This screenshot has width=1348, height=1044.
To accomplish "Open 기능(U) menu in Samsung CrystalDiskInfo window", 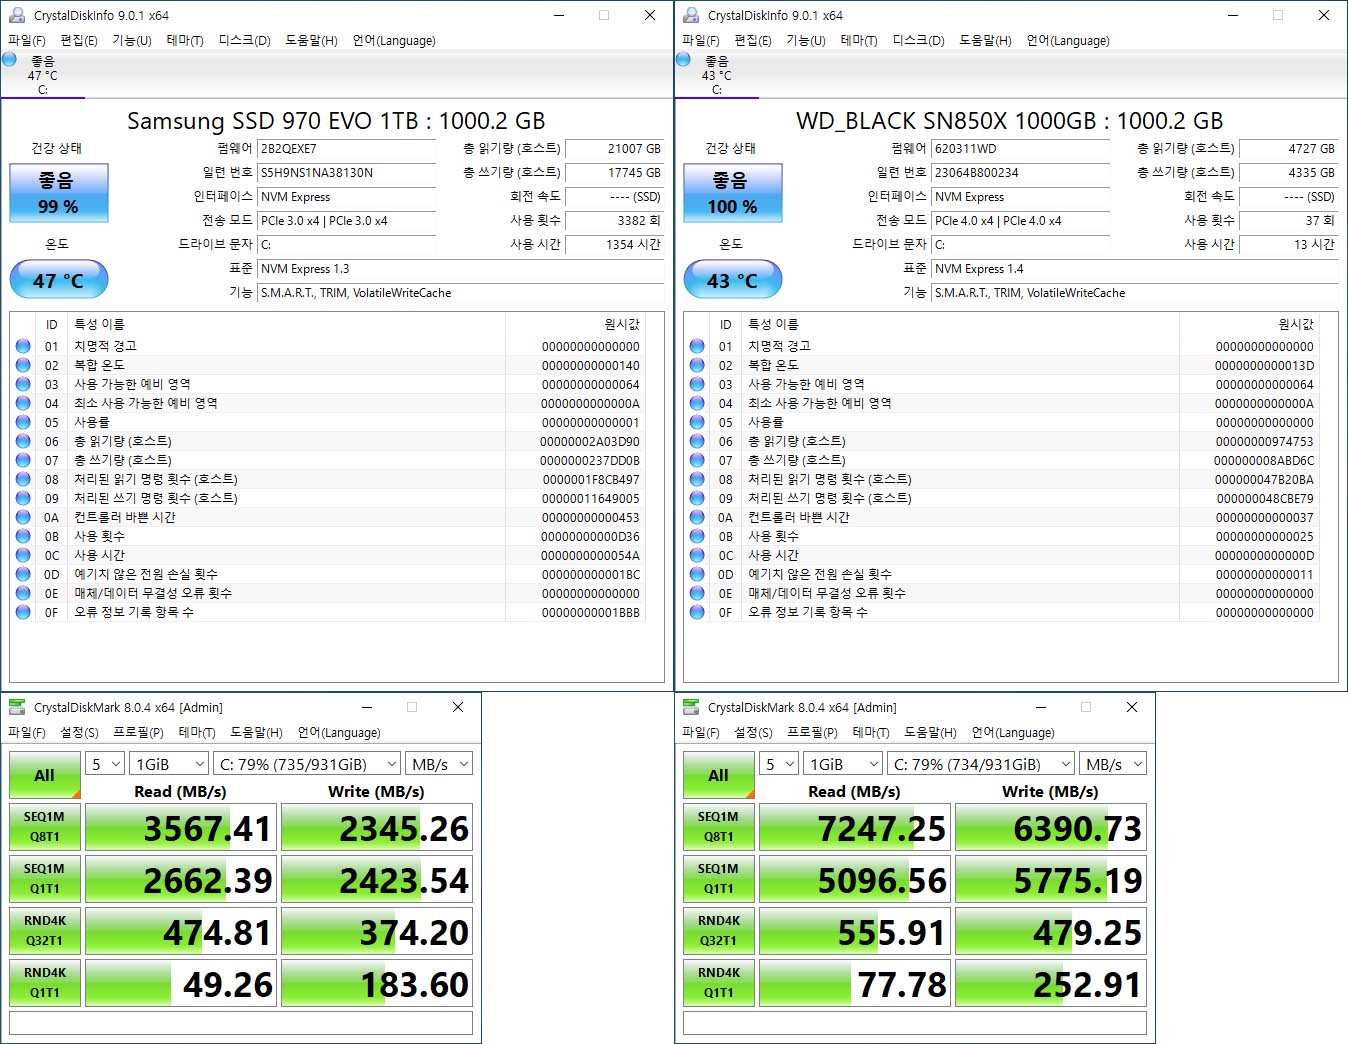I will (132, 40).
